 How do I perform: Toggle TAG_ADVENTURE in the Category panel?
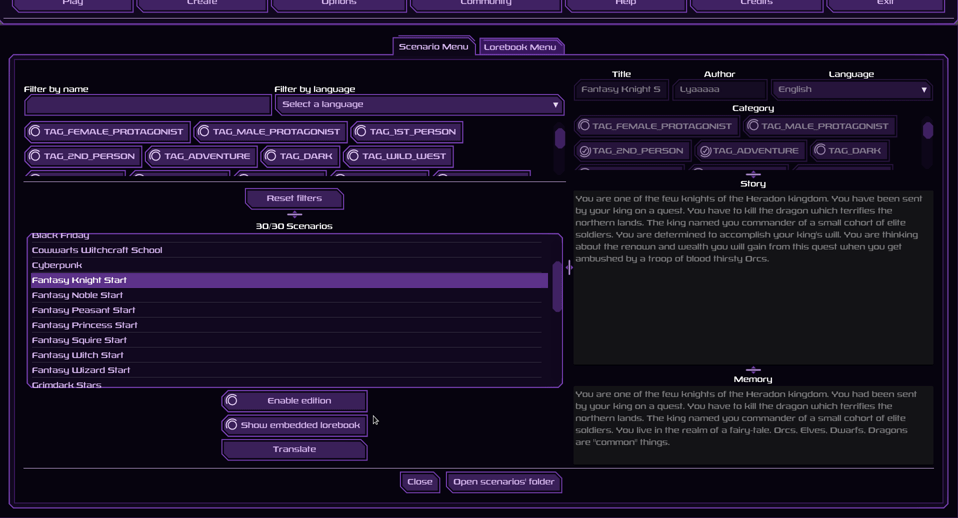(x=751, y=151)
